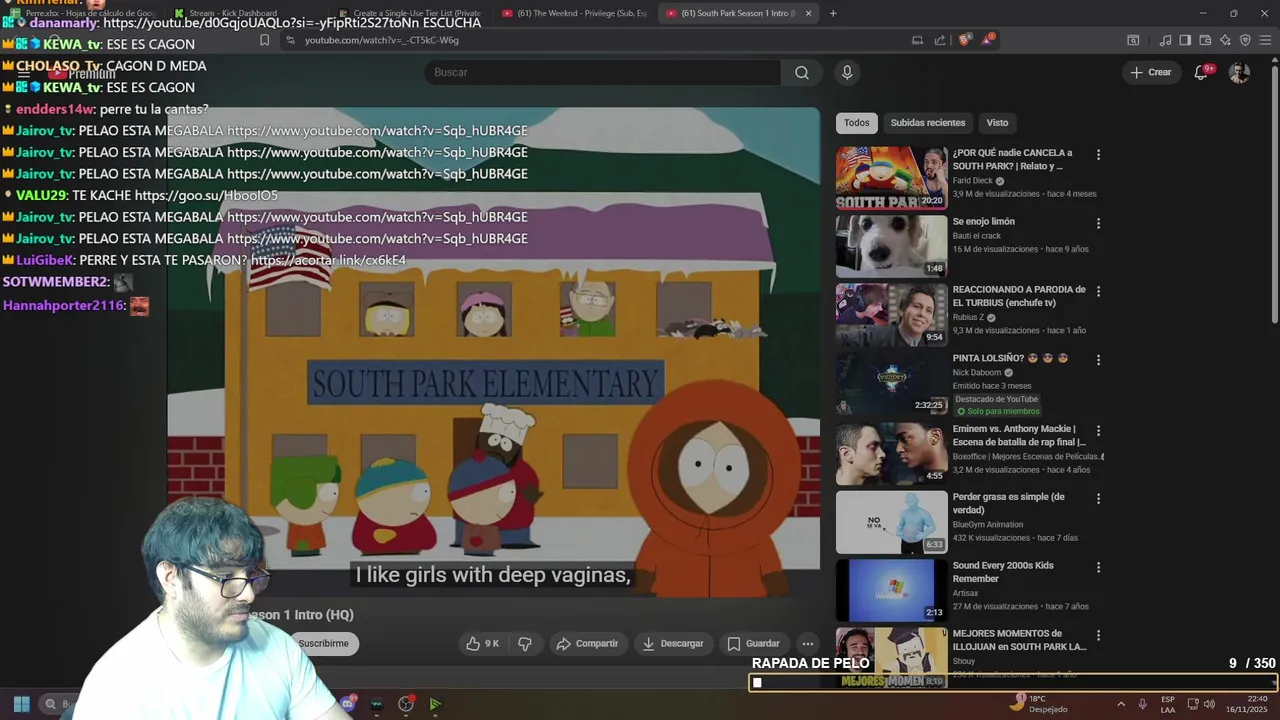Open options for Sound Every 2000s Kids
The width and height of the screenshot is (1280, 720).
click(x=1098, y=567)
